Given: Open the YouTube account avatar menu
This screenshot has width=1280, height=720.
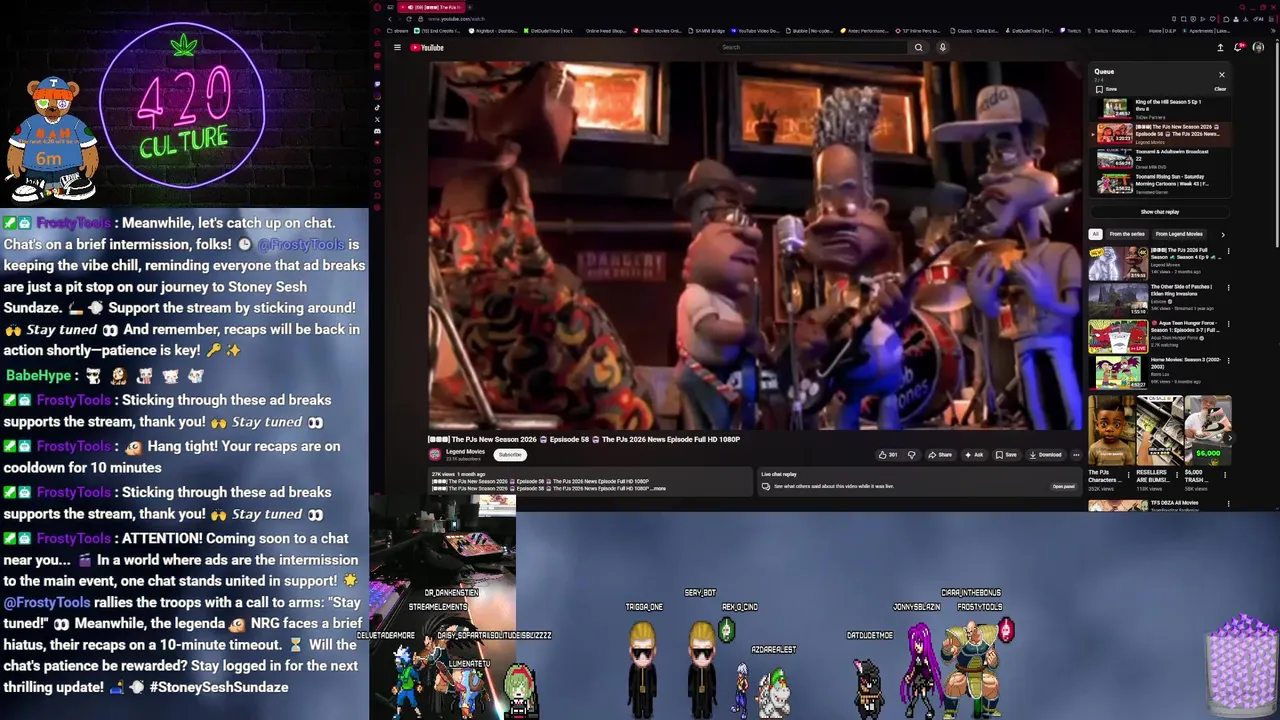Looking at the screenshot, I should tap(1258, 47).
